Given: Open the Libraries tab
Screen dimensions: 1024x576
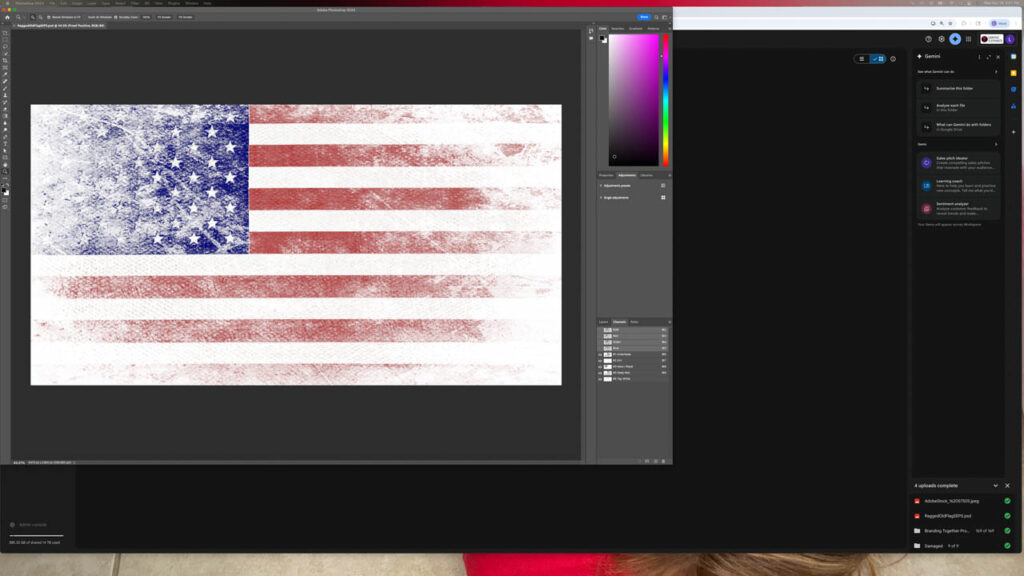Looking at the screenshot, I should (x=647, y=175).
